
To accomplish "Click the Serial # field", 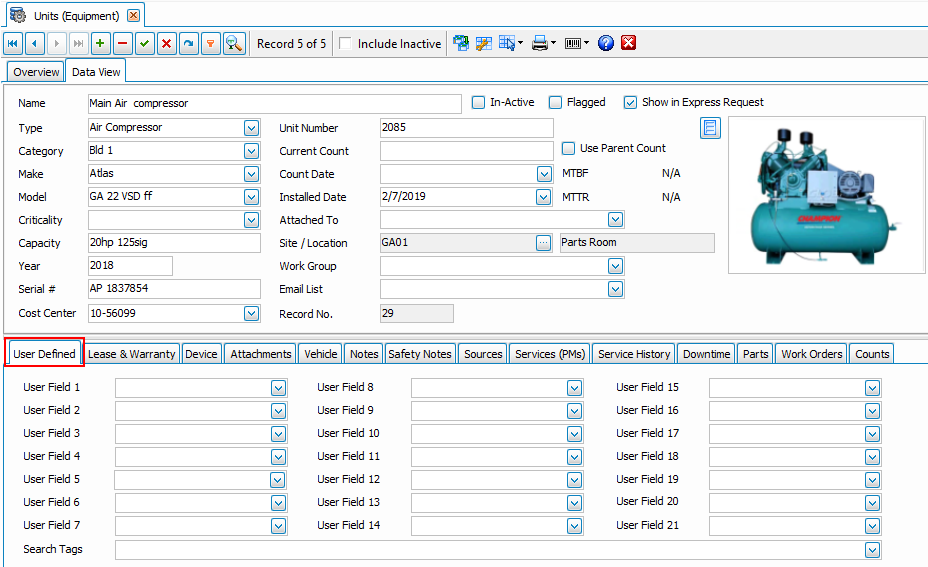I will click(x=174, y=289).
